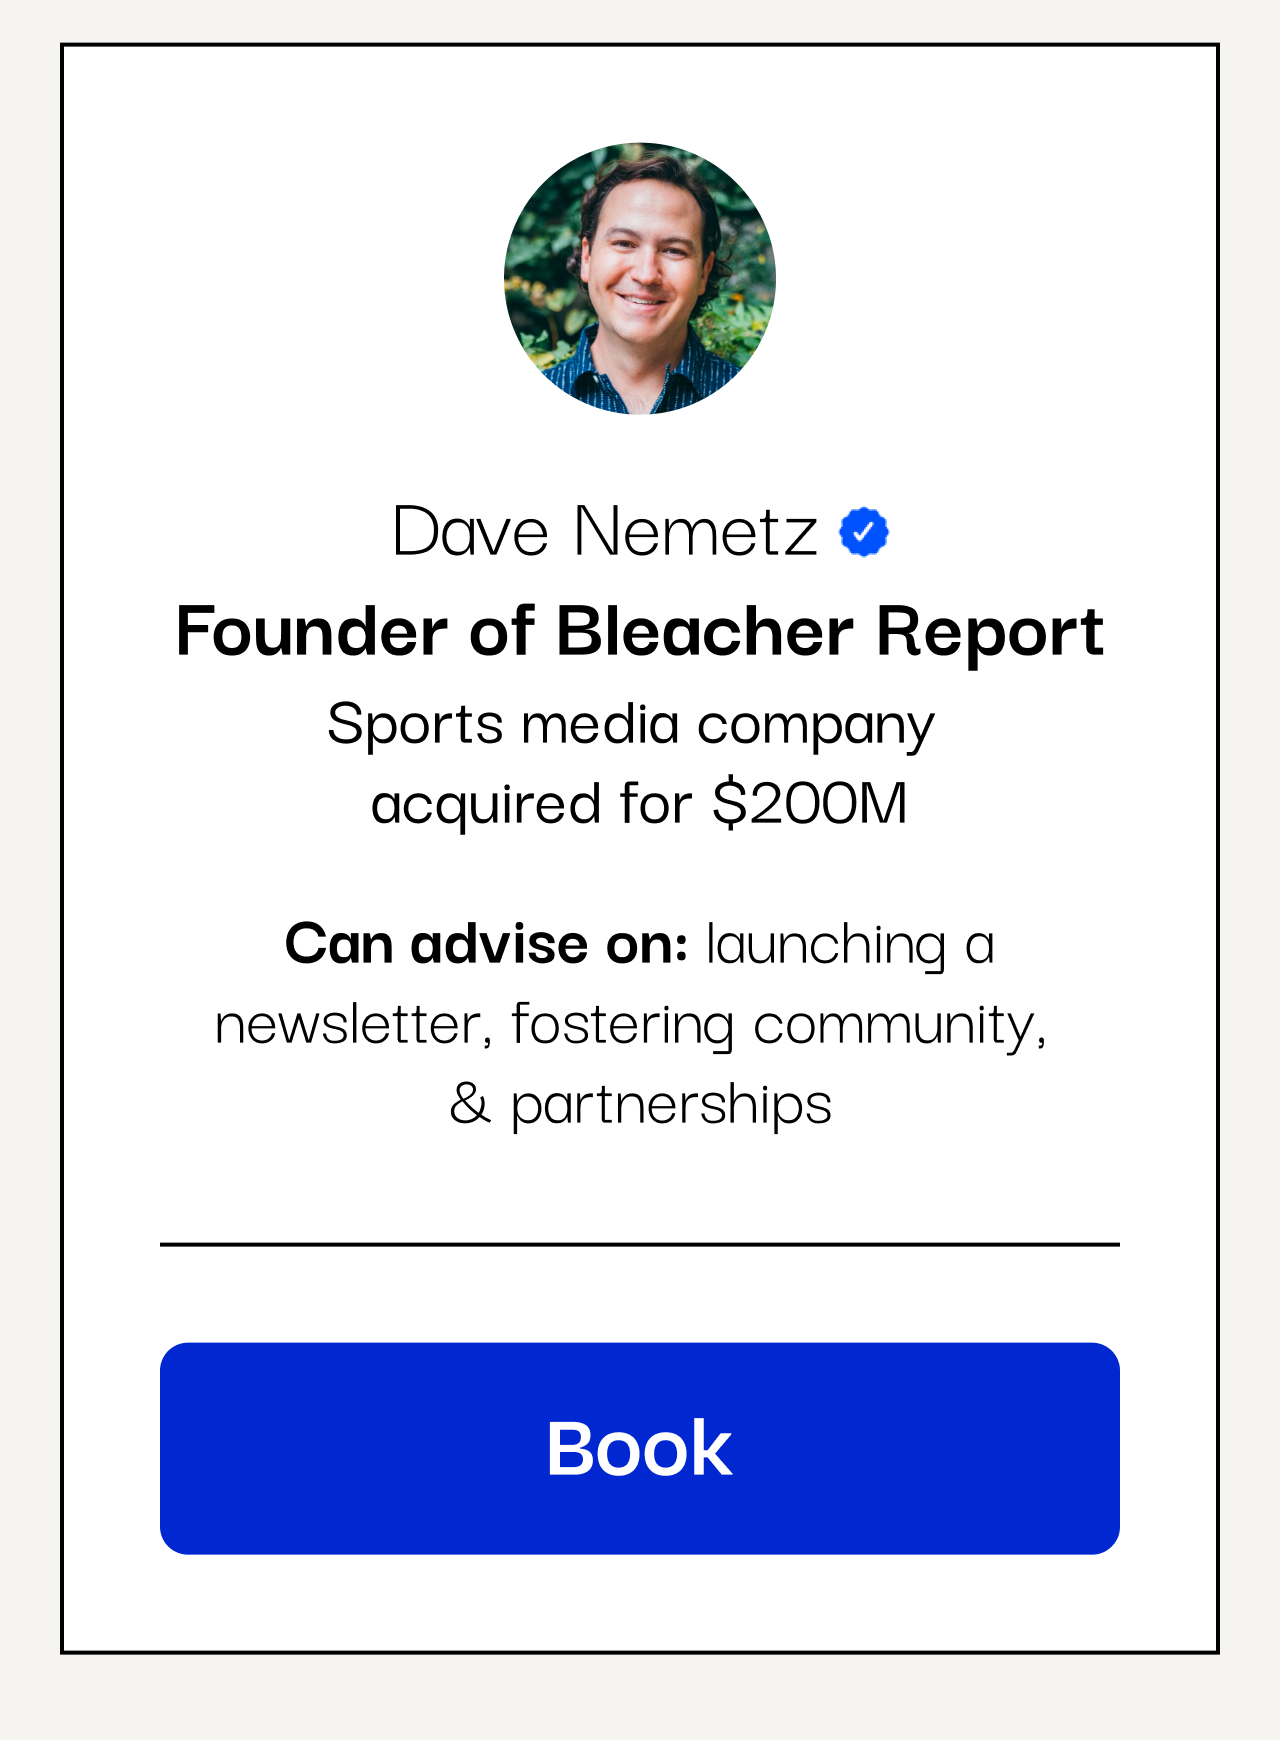Viewport: 1280px width, 1740px height.
Task: Click the bold Can advise on label
Action: 487,943
